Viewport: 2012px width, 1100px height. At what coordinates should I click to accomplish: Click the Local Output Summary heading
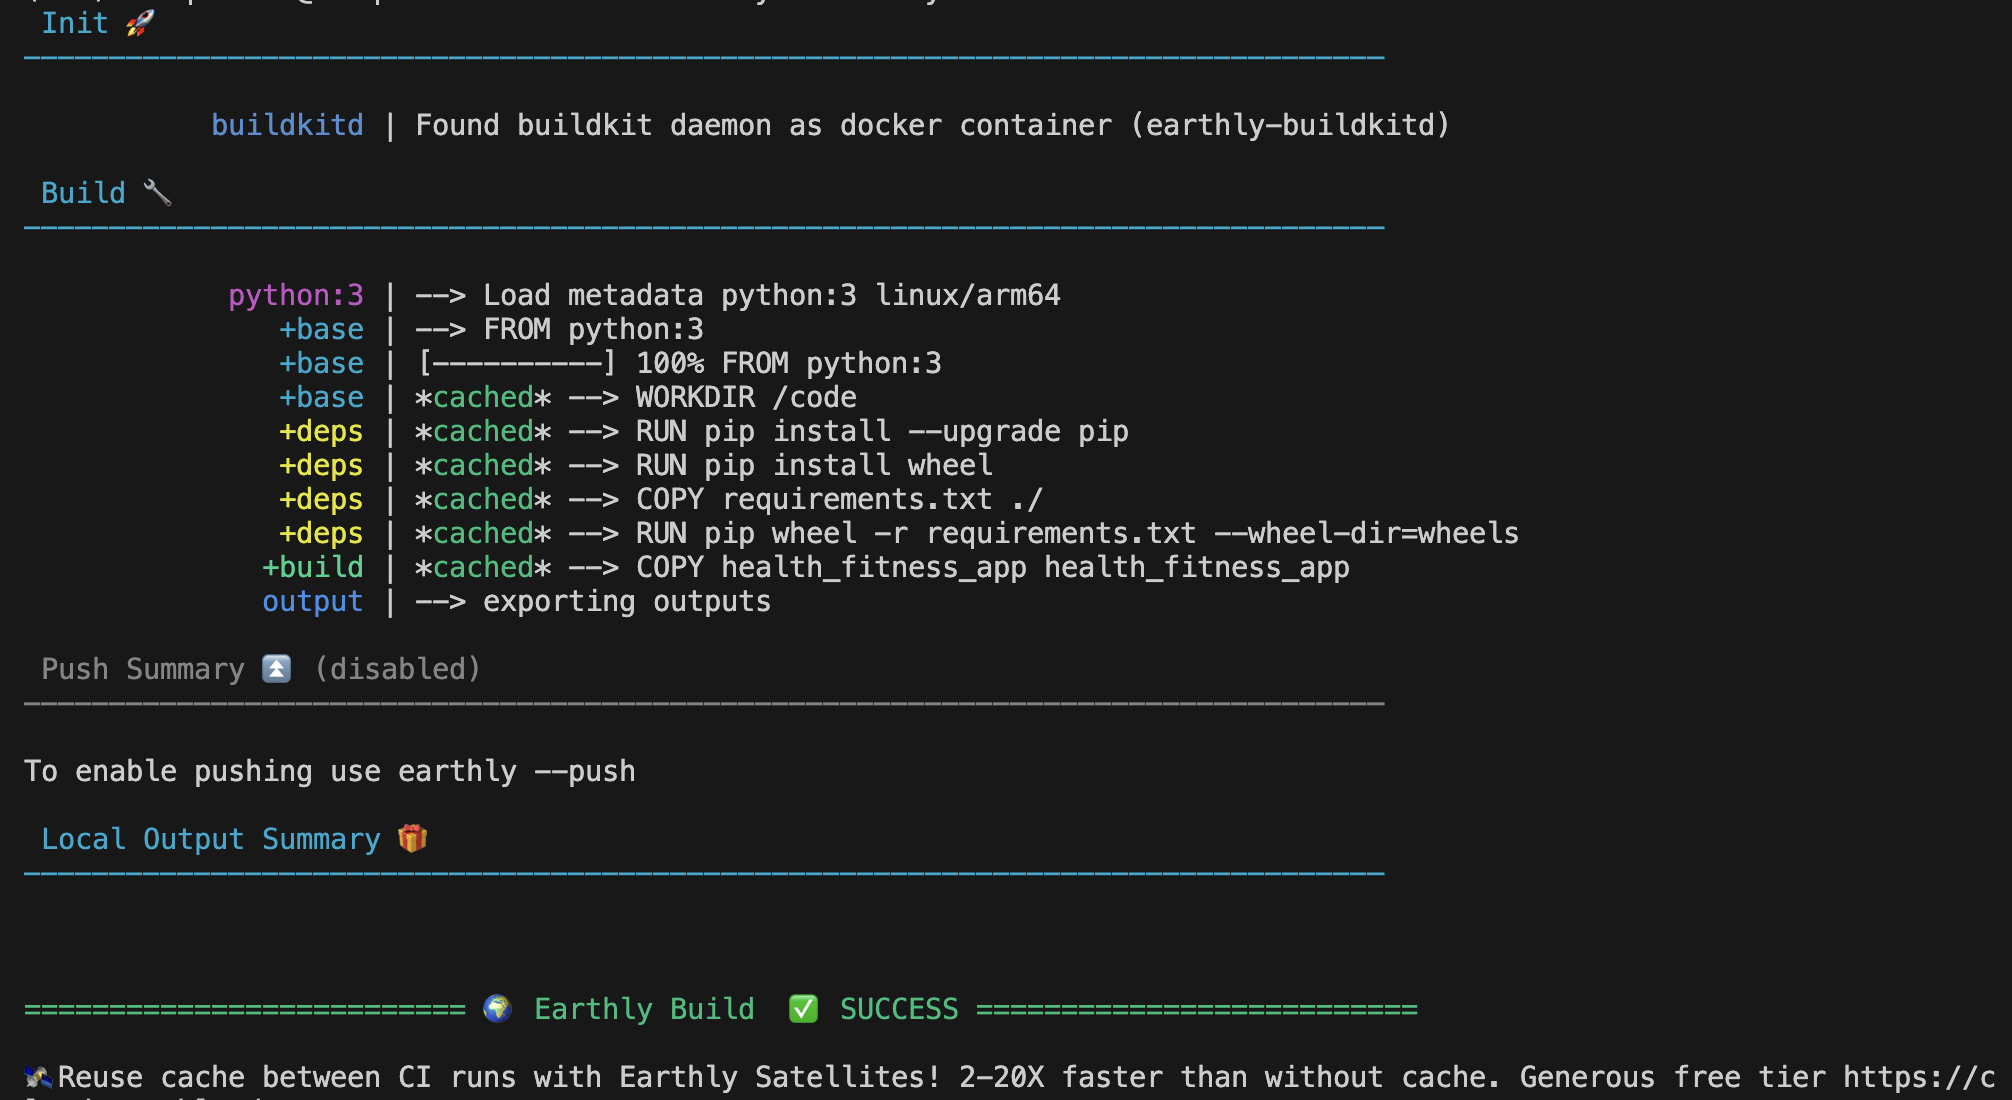tap(210, 838)
